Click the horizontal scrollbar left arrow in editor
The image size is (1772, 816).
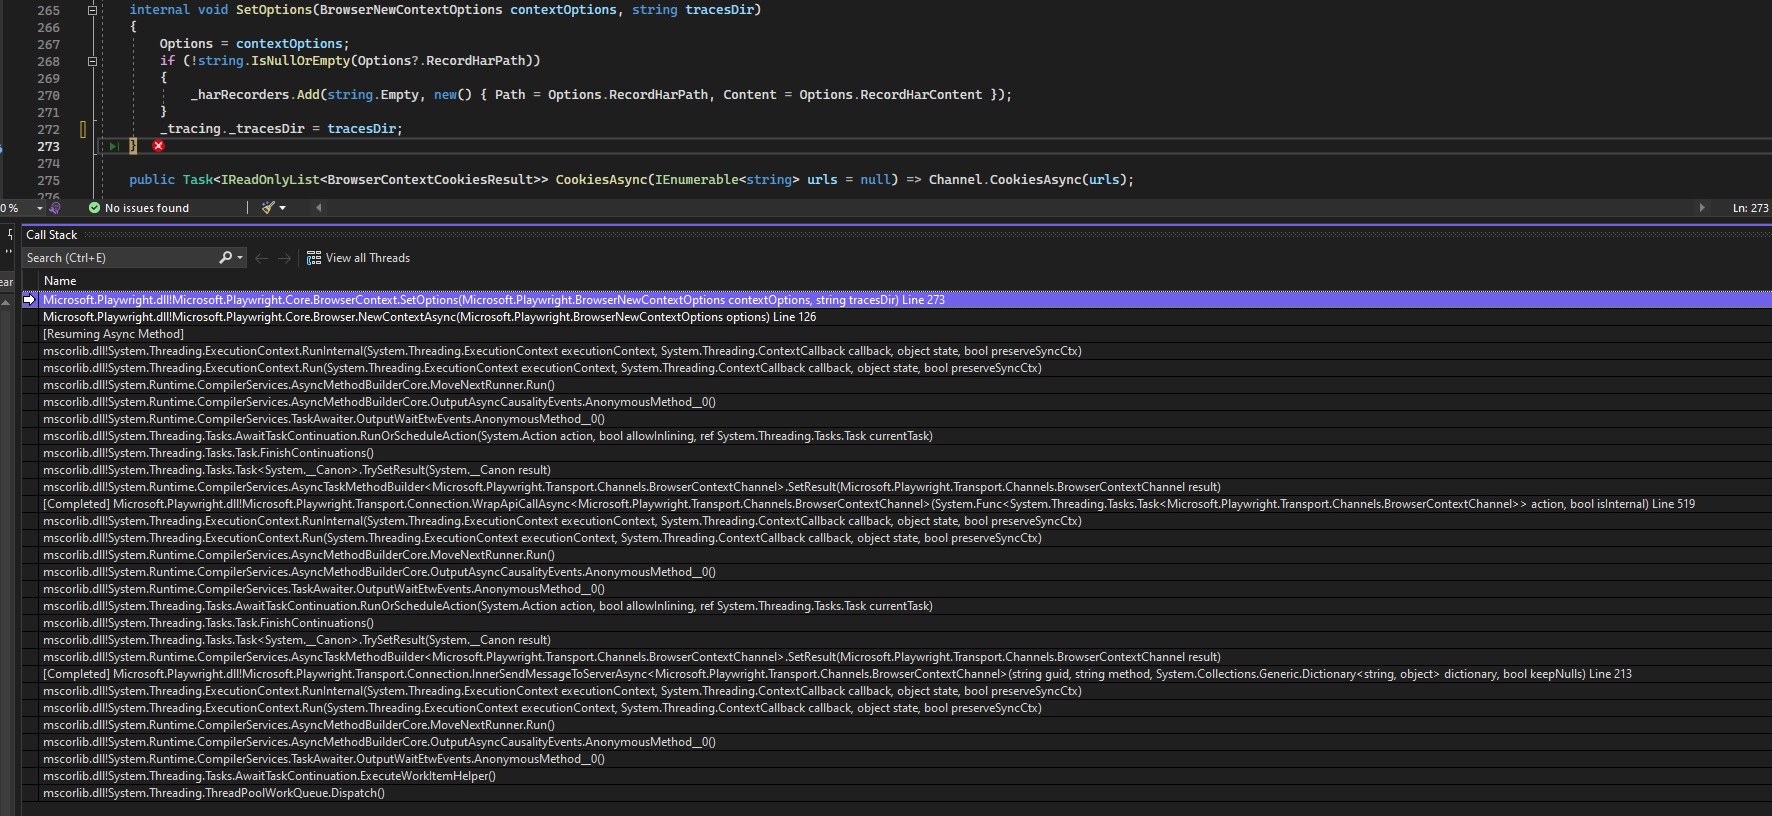click(319, 208)
